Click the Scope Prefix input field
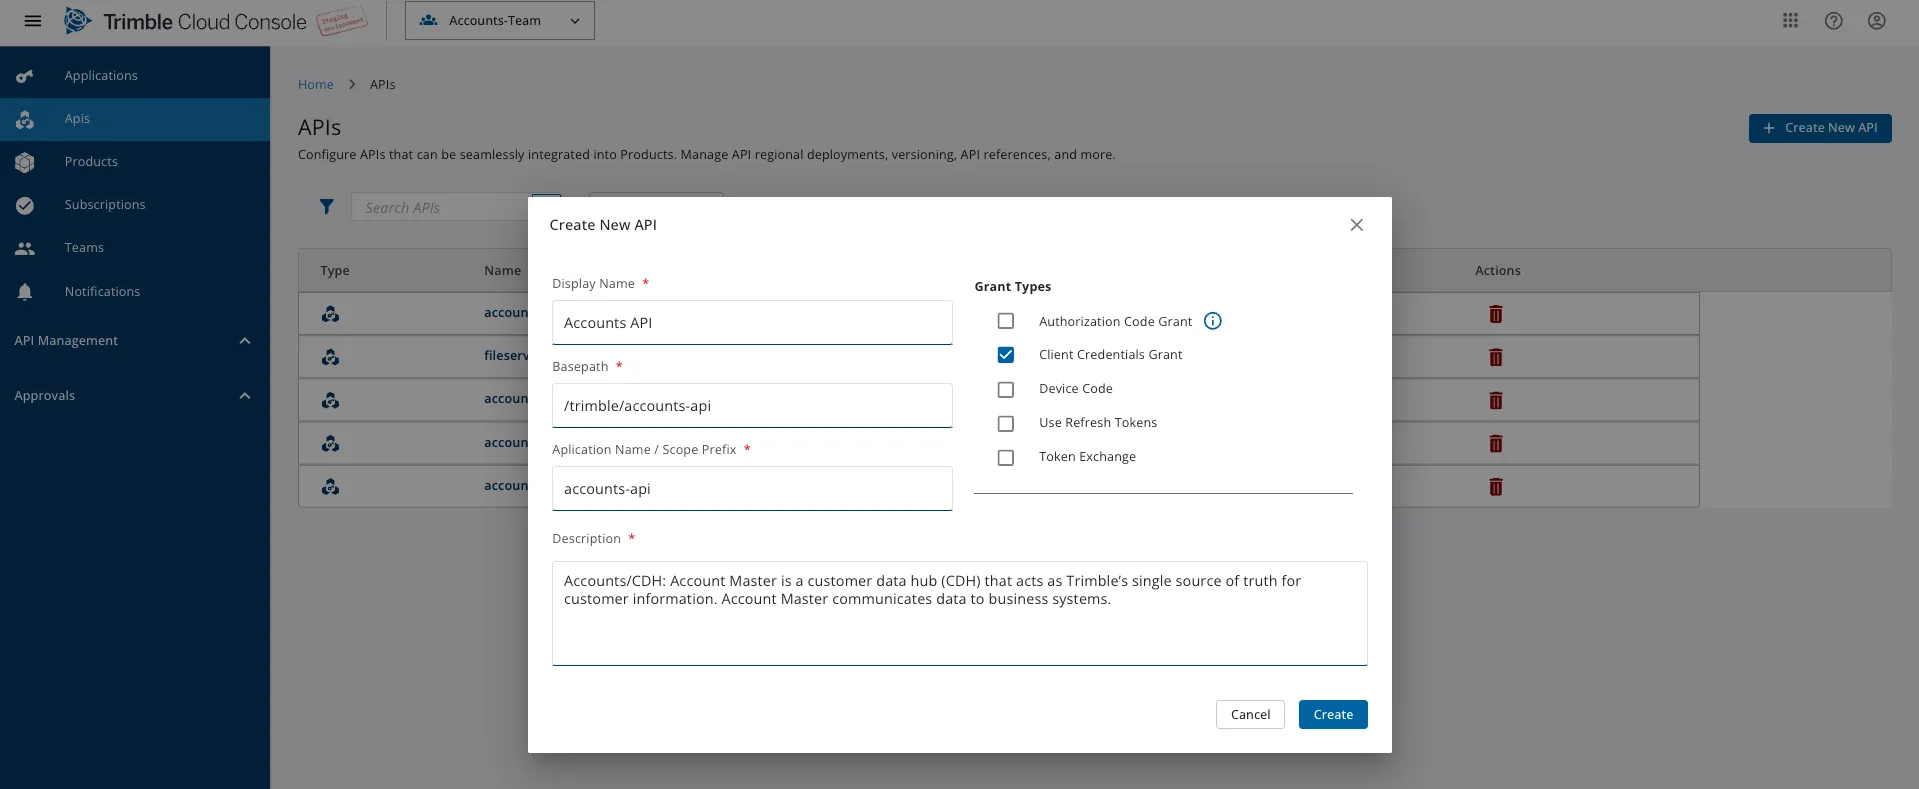Image resolution: width=1919 pixels, height=789 pixels. point(752,489)
